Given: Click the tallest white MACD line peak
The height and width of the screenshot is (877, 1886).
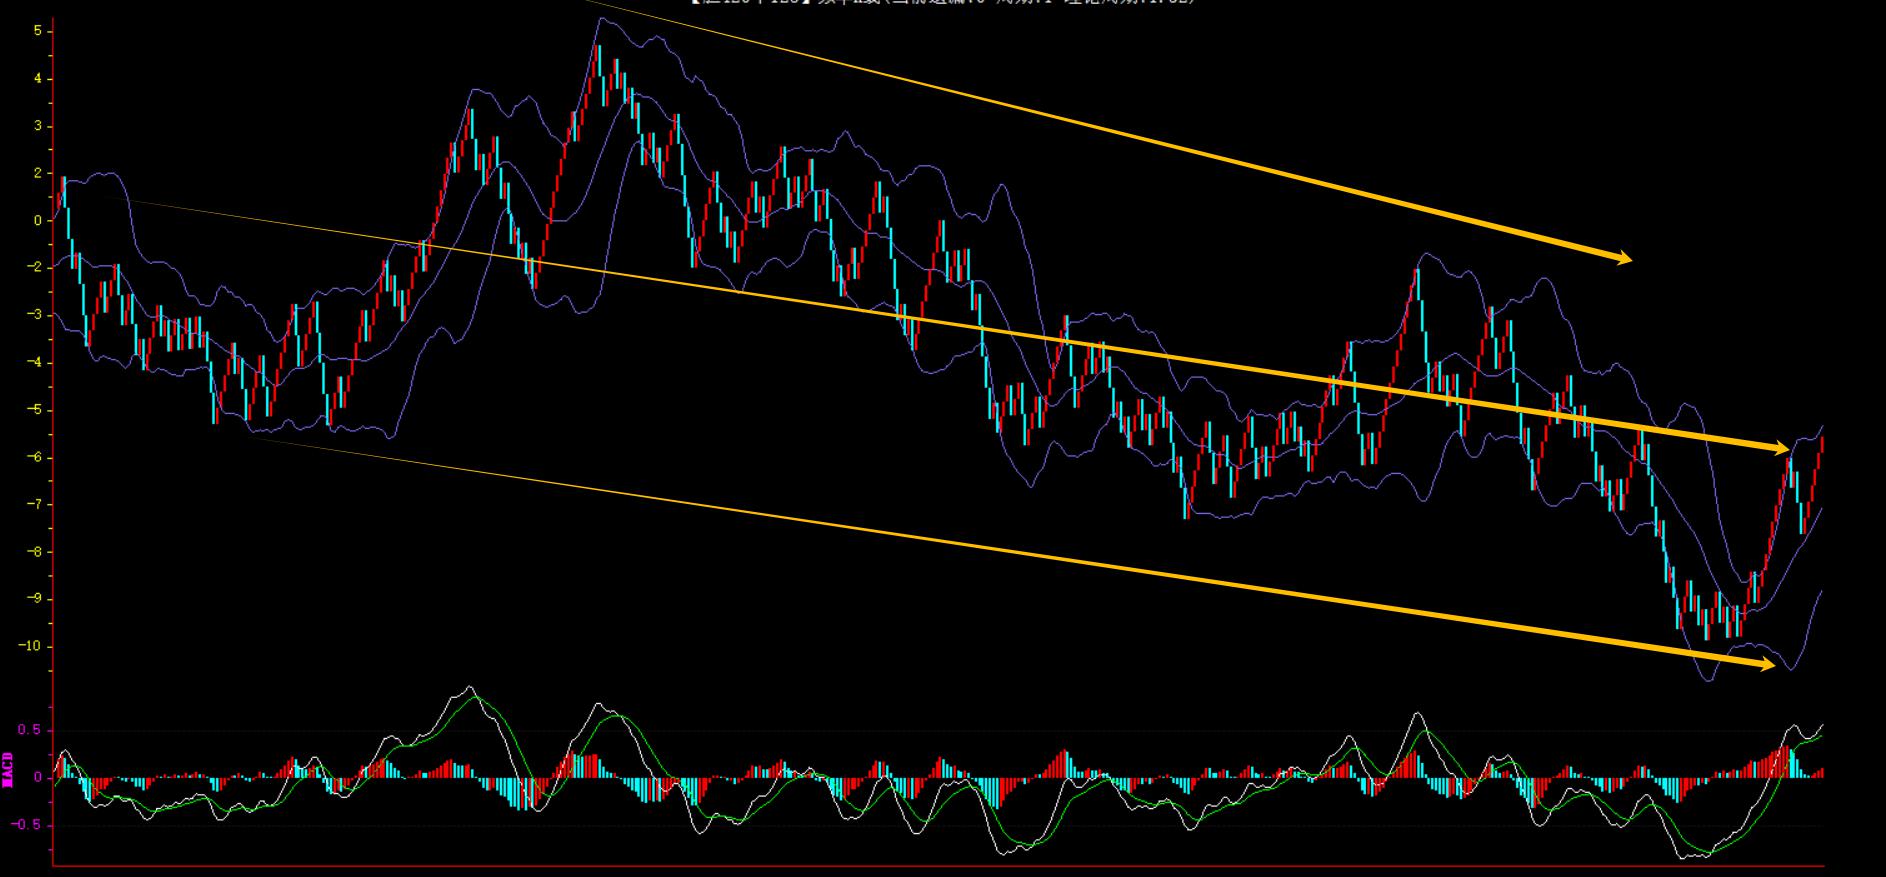Looking at the screenshot, I should [x=469, y=688].
